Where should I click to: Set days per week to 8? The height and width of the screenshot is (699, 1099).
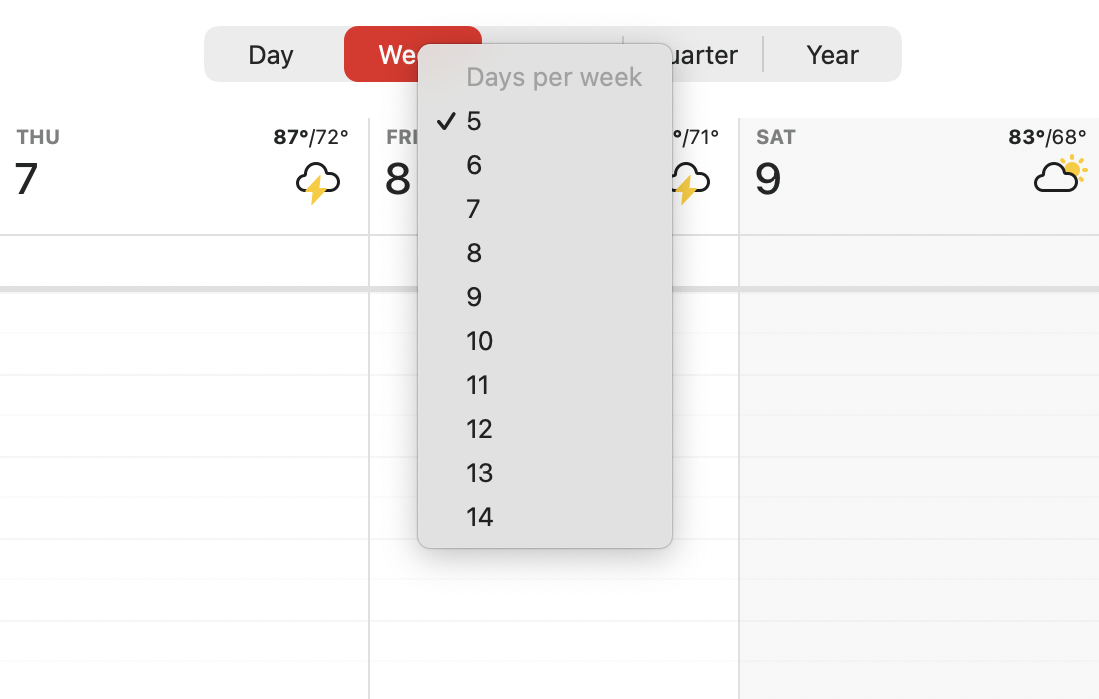pos(545,253)
